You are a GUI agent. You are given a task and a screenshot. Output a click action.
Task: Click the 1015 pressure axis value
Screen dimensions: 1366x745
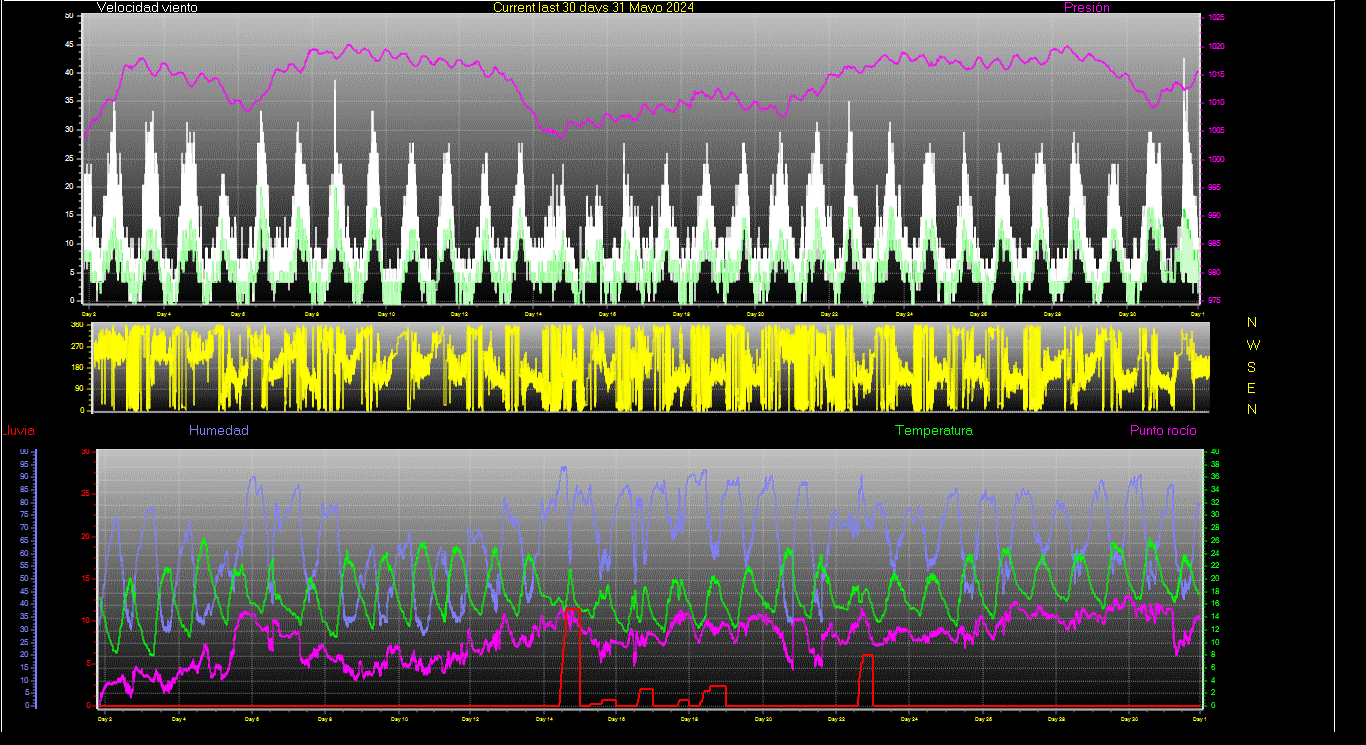(x=1217, y=75)
